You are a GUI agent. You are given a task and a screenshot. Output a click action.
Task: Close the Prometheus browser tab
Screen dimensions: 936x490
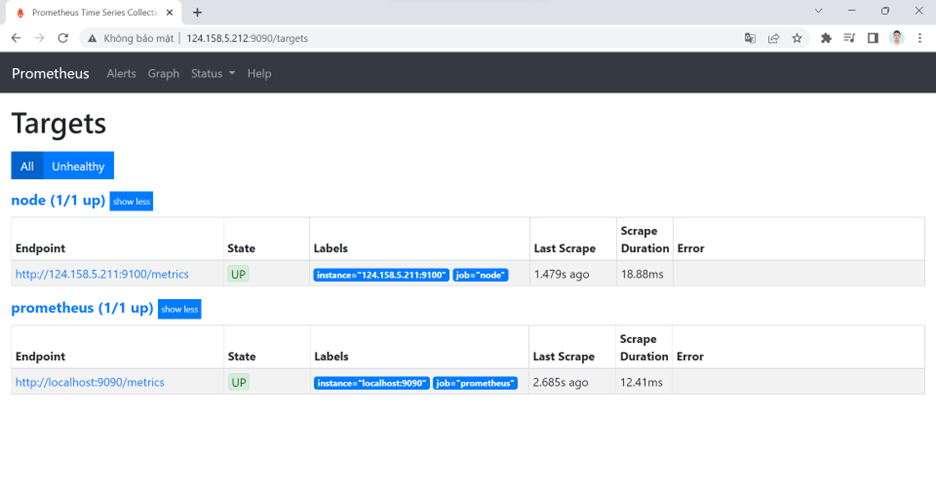point(170,12)
